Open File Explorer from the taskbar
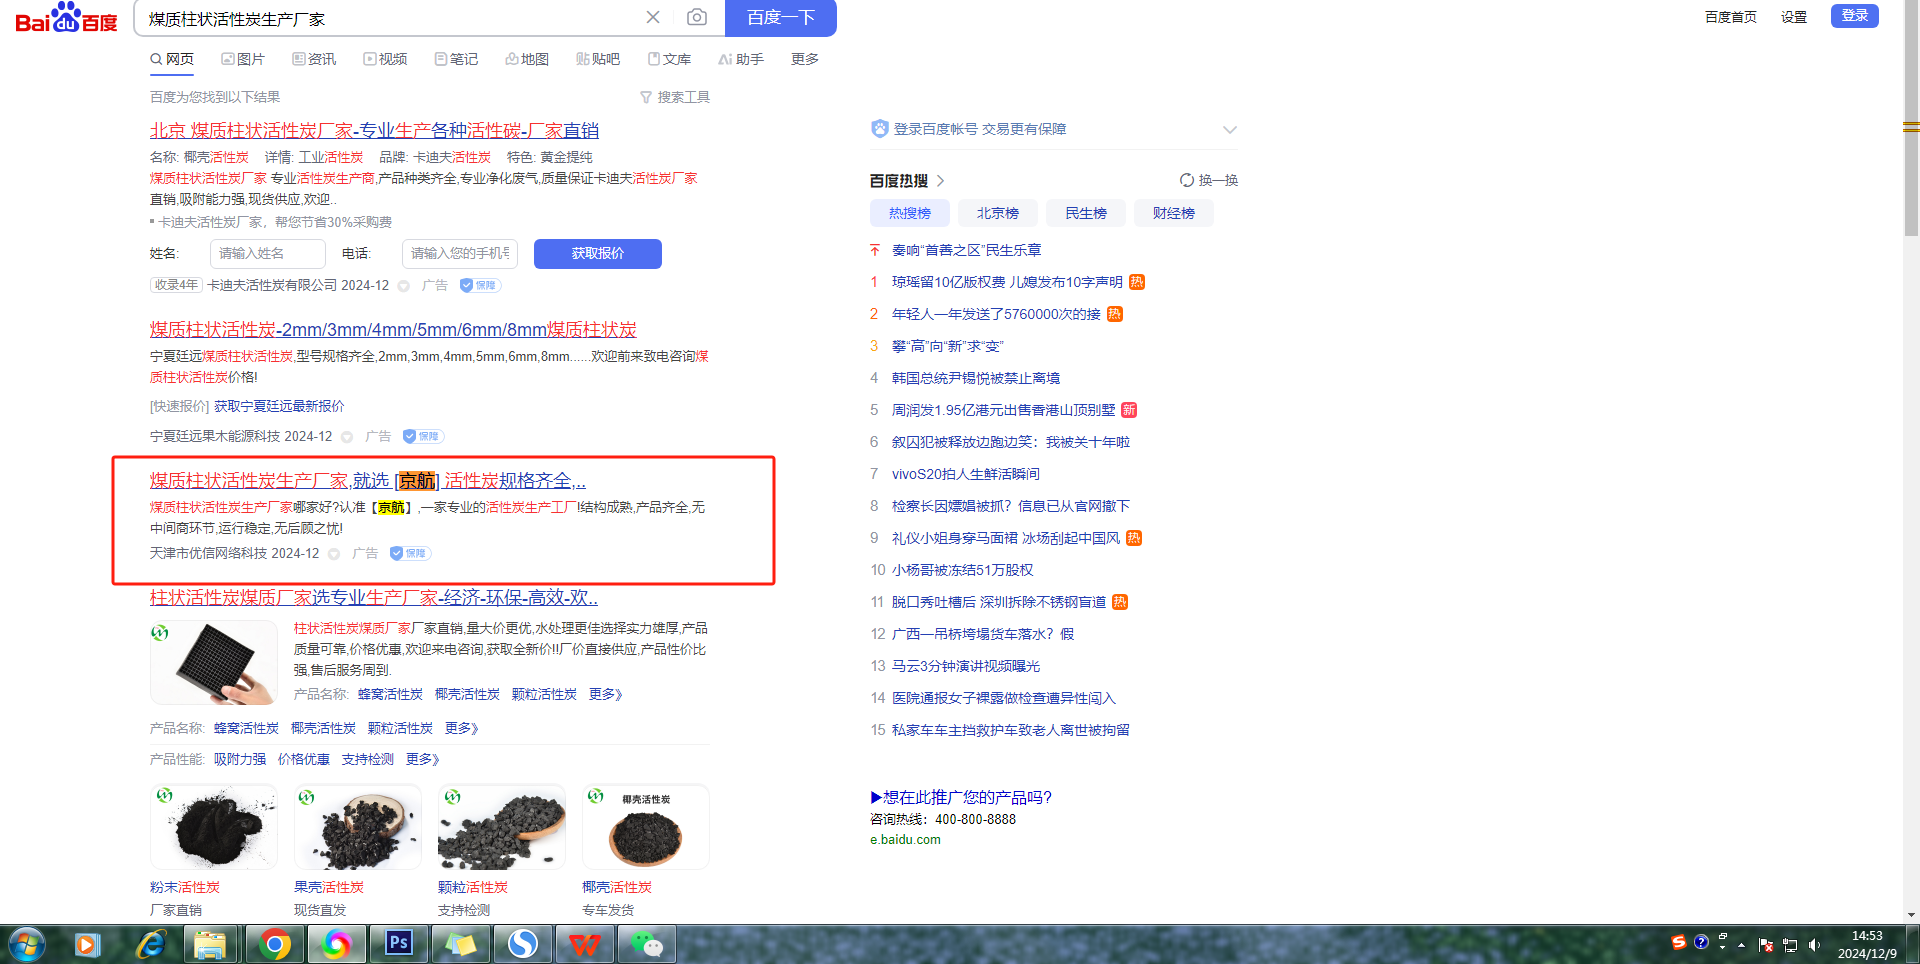 pyautogui.click(x=211, y=944)
